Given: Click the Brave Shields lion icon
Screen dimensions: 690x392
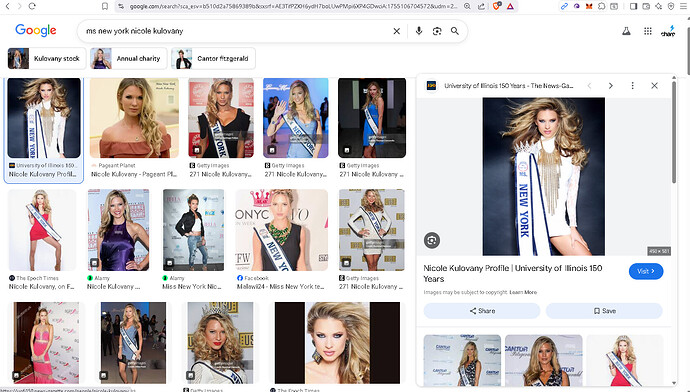Looking at the screenshot, I should click(x=496, y=6).
